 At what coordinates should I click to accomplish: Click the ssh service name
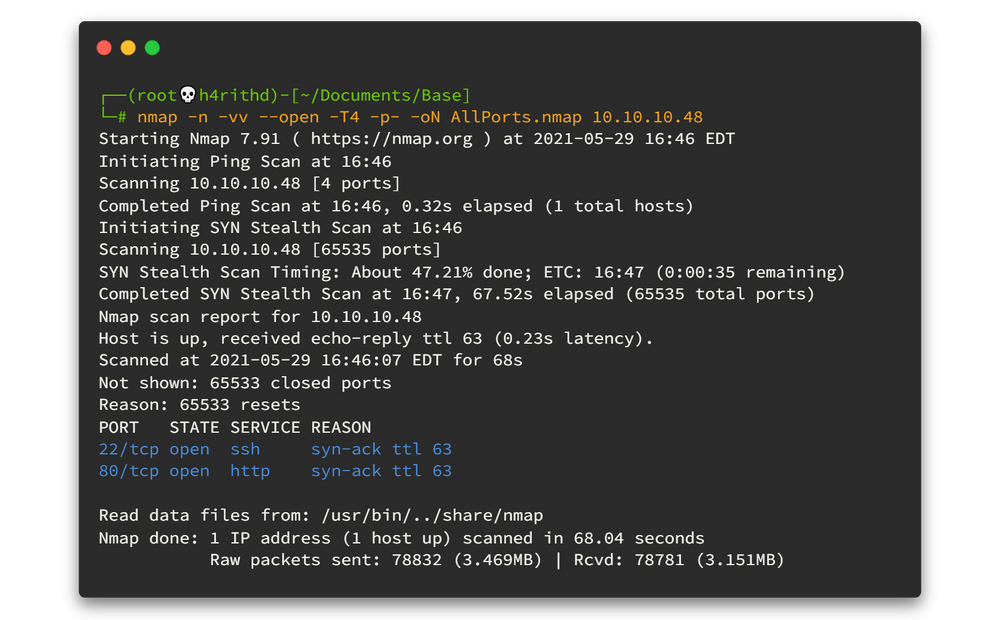pyautogui.click(x=245, y=449)
